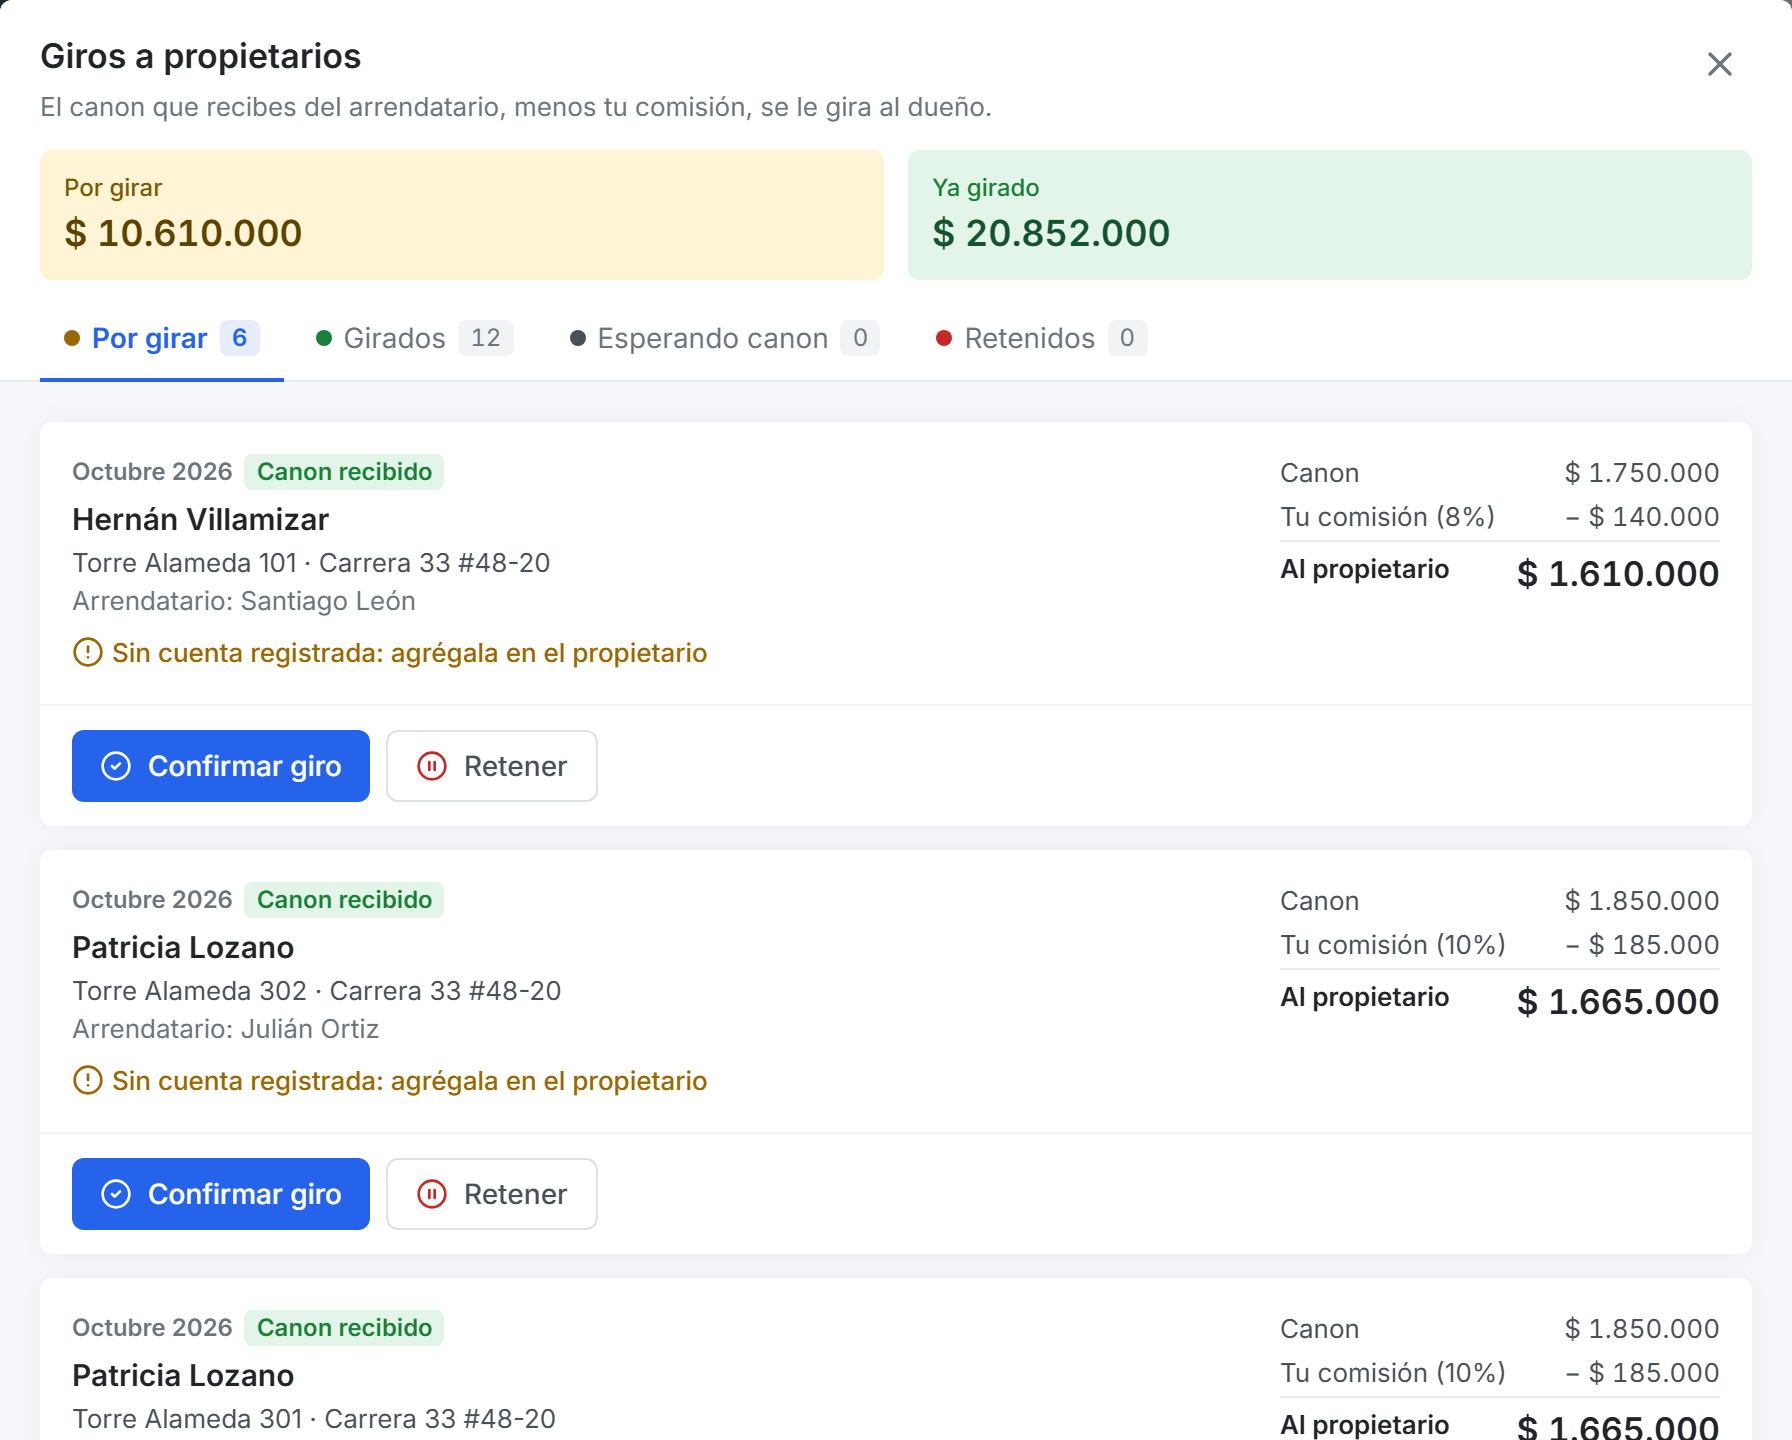1792x1440 pixels.
Task: Click the Ya girado $ 20.852.000 summary card
Action: (x=1330, y=215)
